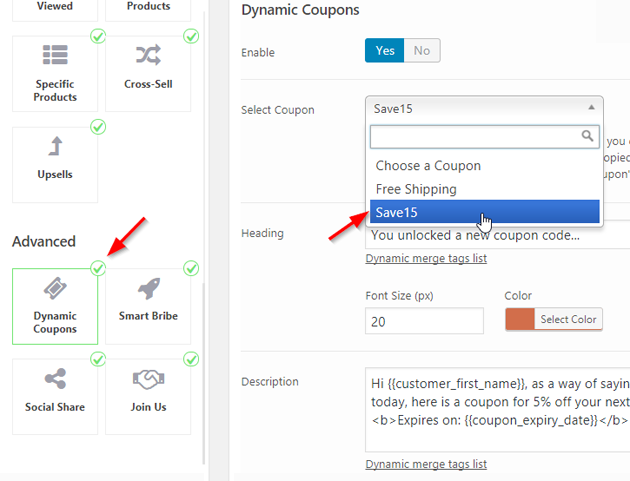
Task: Edit the Description text area
Action: tap(497, 409)
